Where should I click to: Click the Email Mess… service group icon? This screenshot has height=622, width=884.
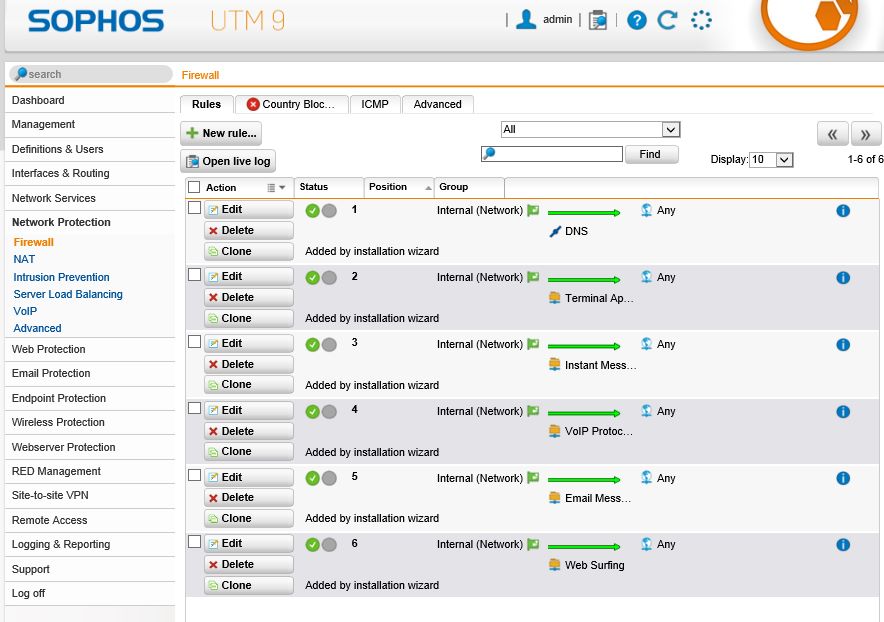click(555, 498)
